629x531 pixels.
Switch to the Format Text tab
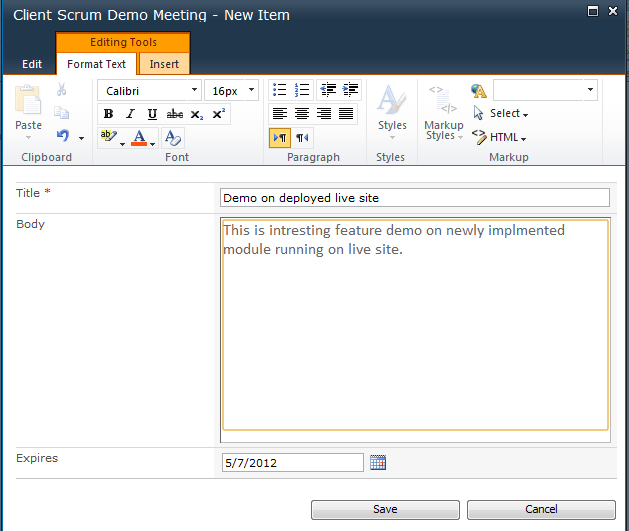96,64
